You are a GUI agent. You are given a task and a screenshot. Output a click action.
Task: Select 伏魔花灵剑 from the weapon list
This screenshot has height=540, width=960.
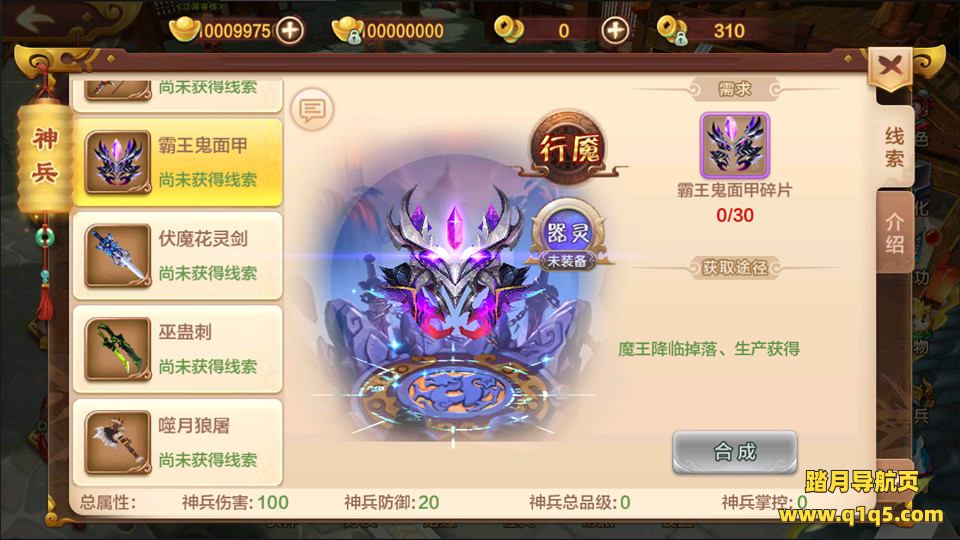tap(178, 255)
